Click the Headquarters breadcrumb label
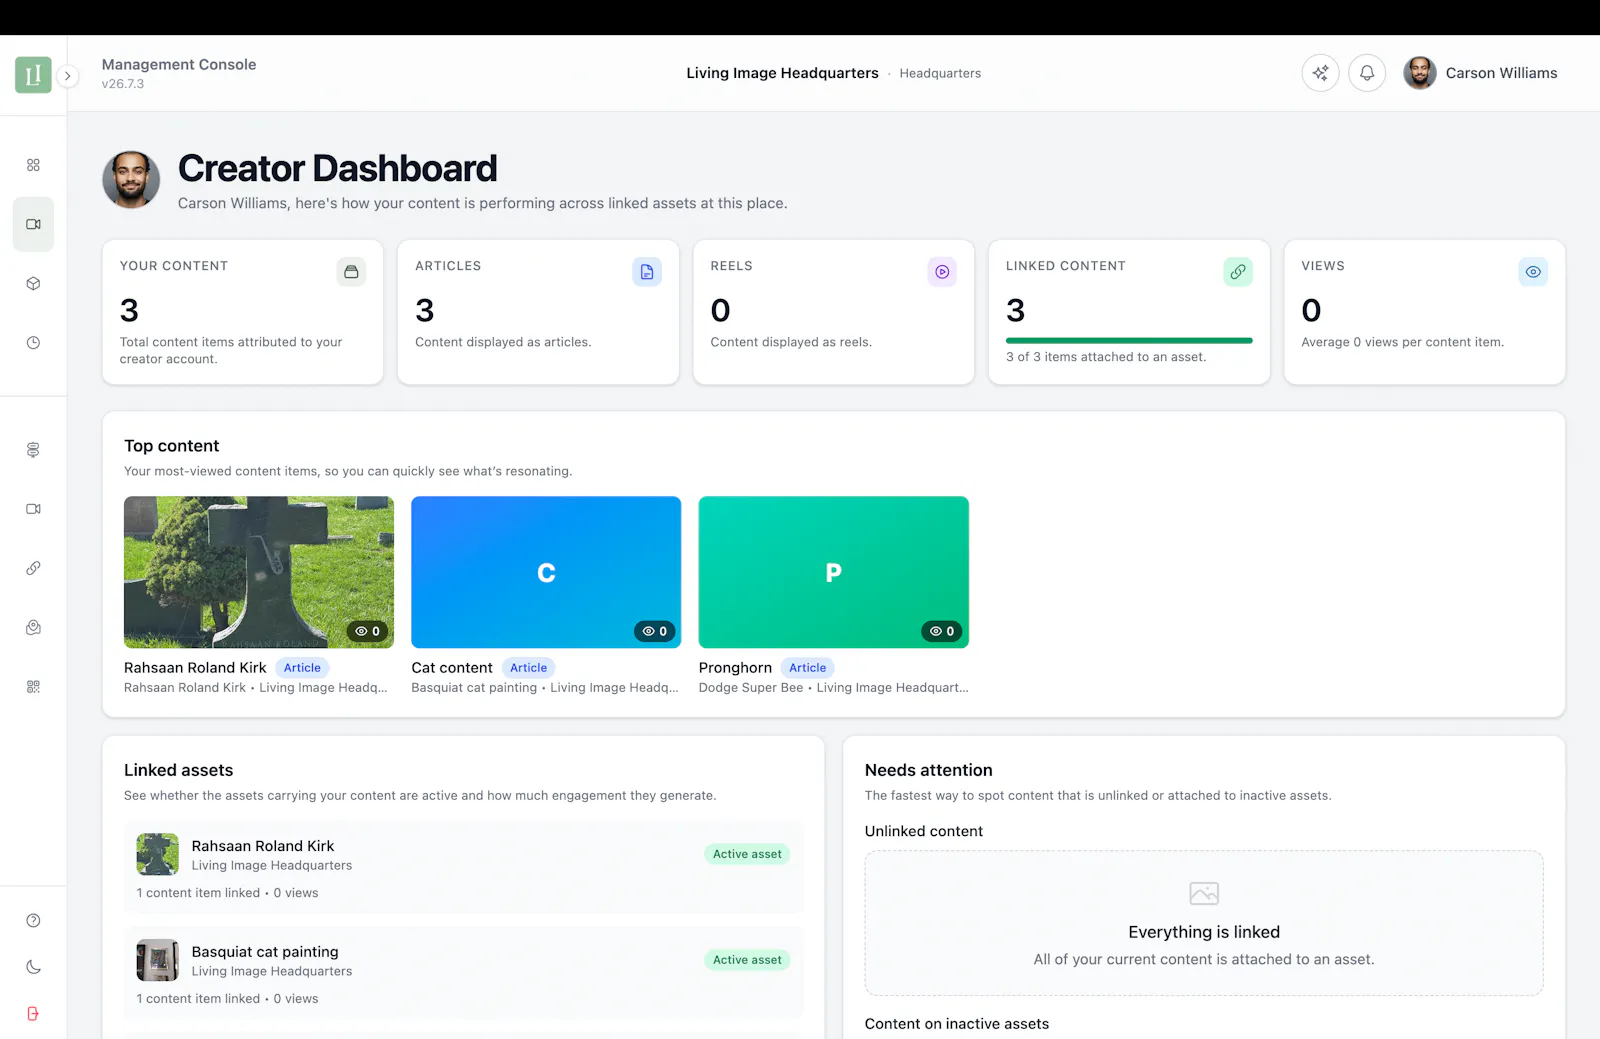The width and height of the screenshot is (1600, 1039). (940, 73)
